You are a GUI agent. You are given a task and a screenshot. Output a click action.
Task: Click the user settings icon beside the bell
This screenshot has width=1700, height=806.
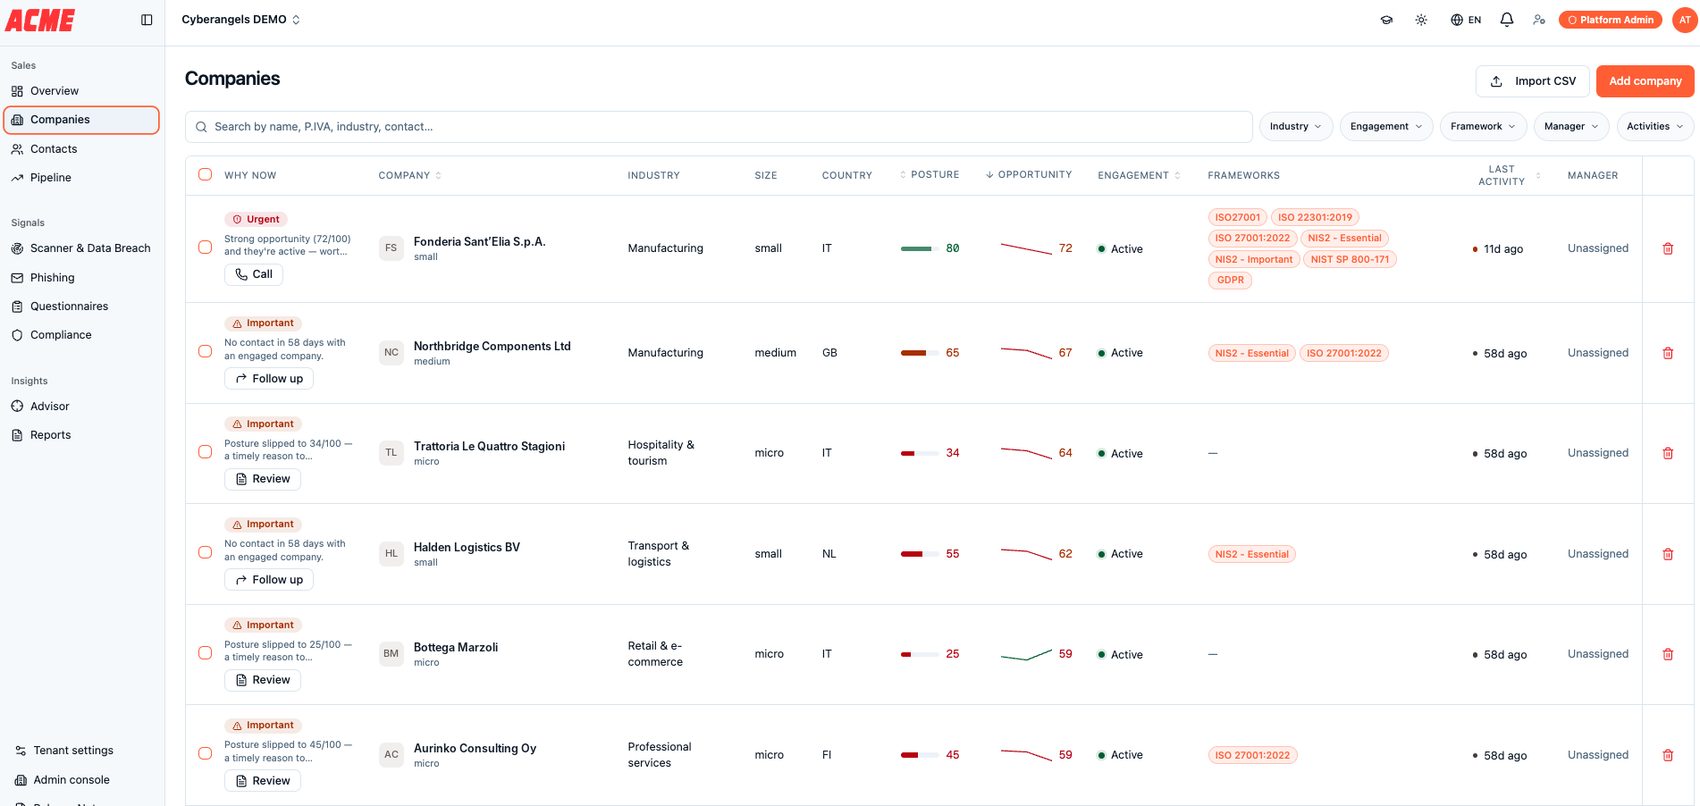click(x=1539, y=20)
